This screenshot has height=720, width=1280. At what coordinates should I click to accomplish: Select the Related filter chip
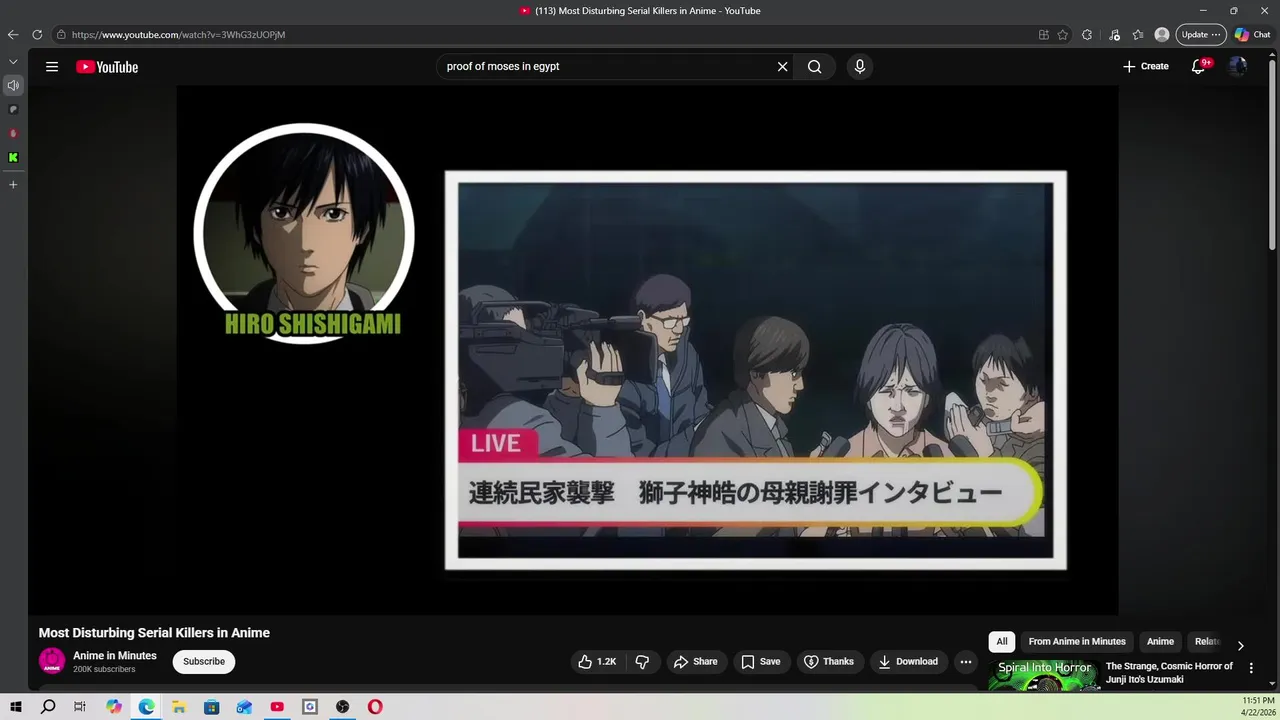[1207, 642]
